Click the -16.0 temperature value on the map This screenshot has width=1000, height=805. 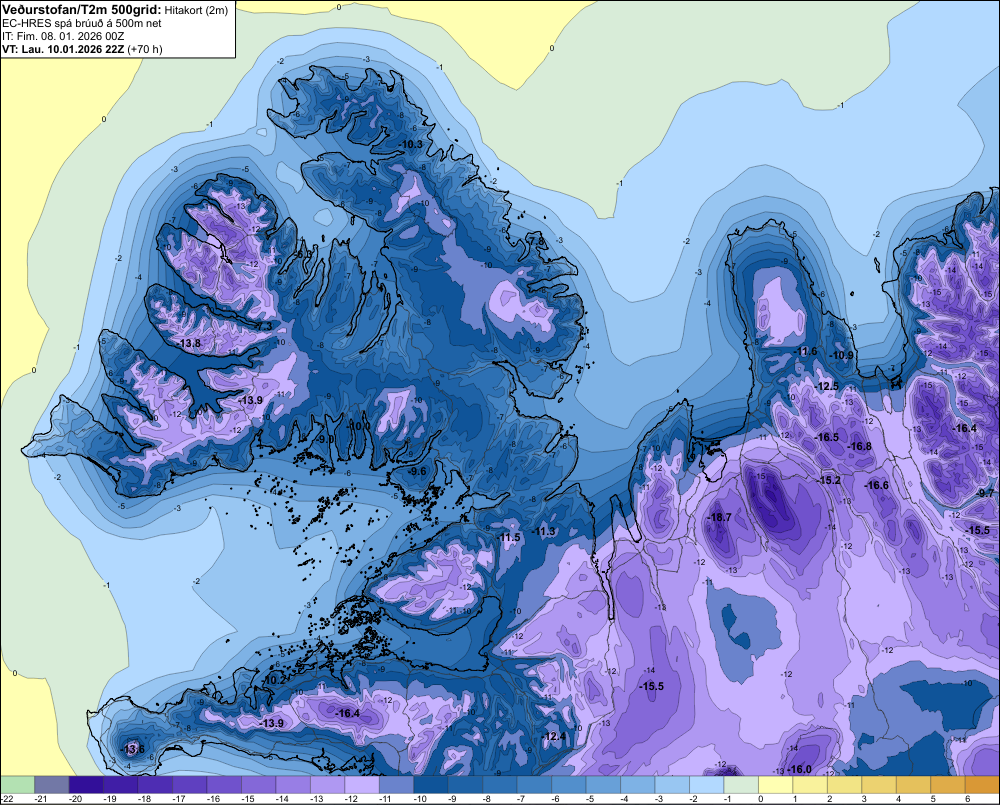[x=798, y=769]
